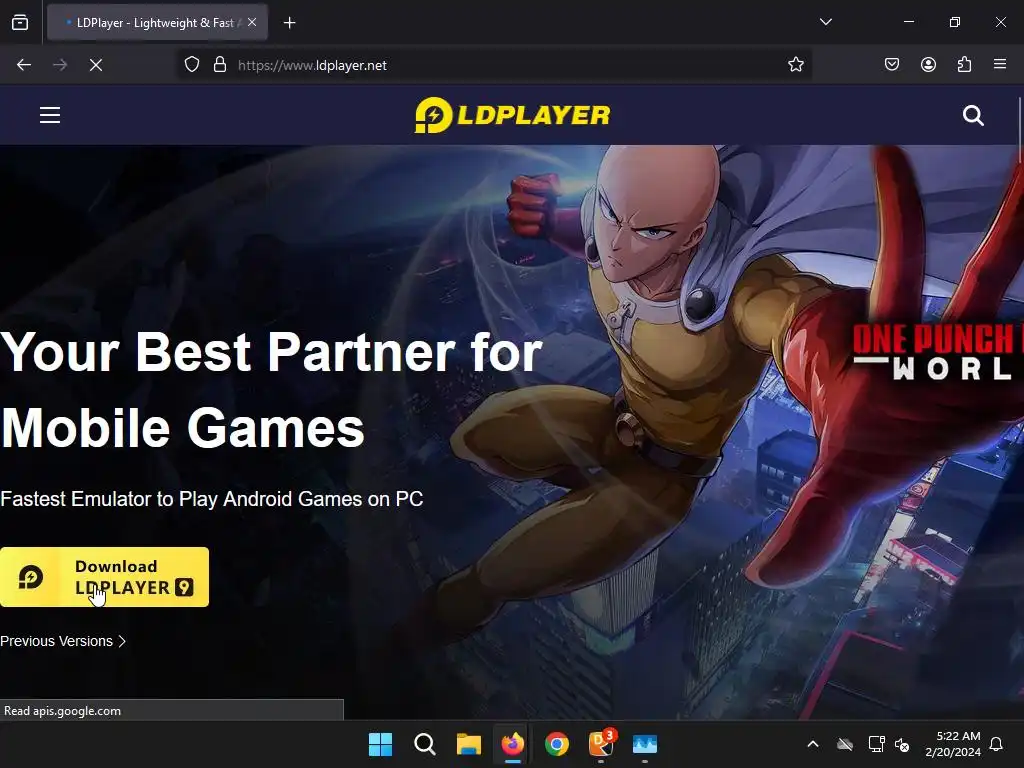Image resolution: width=1024 pixels, height=768 pixels.
Task: Switch to Firefox in taskbar
Action: coord(513,744)
